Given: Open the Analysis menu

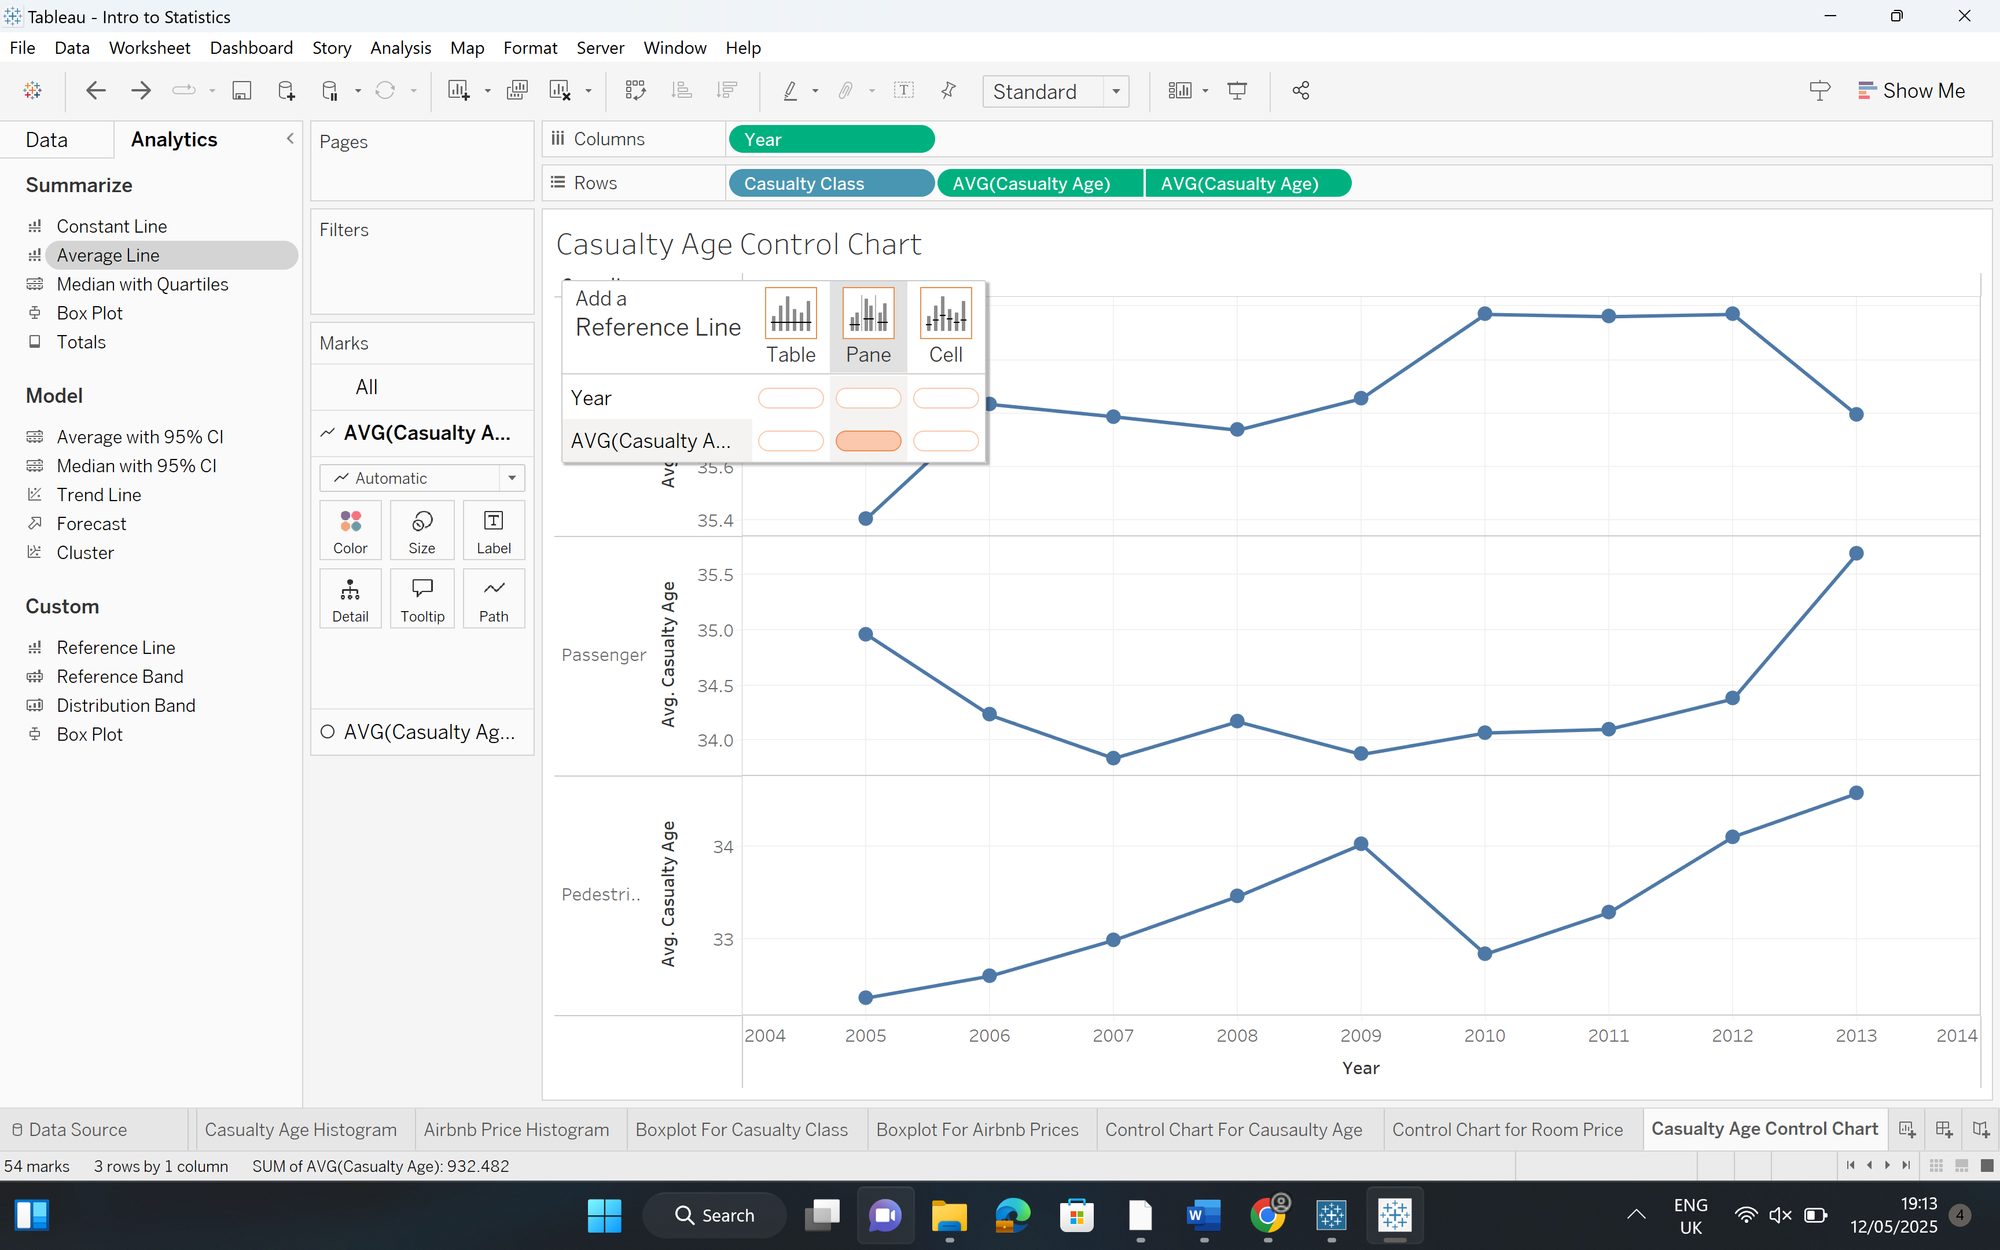Looking at the screenshot, I should tap(400, 48).
